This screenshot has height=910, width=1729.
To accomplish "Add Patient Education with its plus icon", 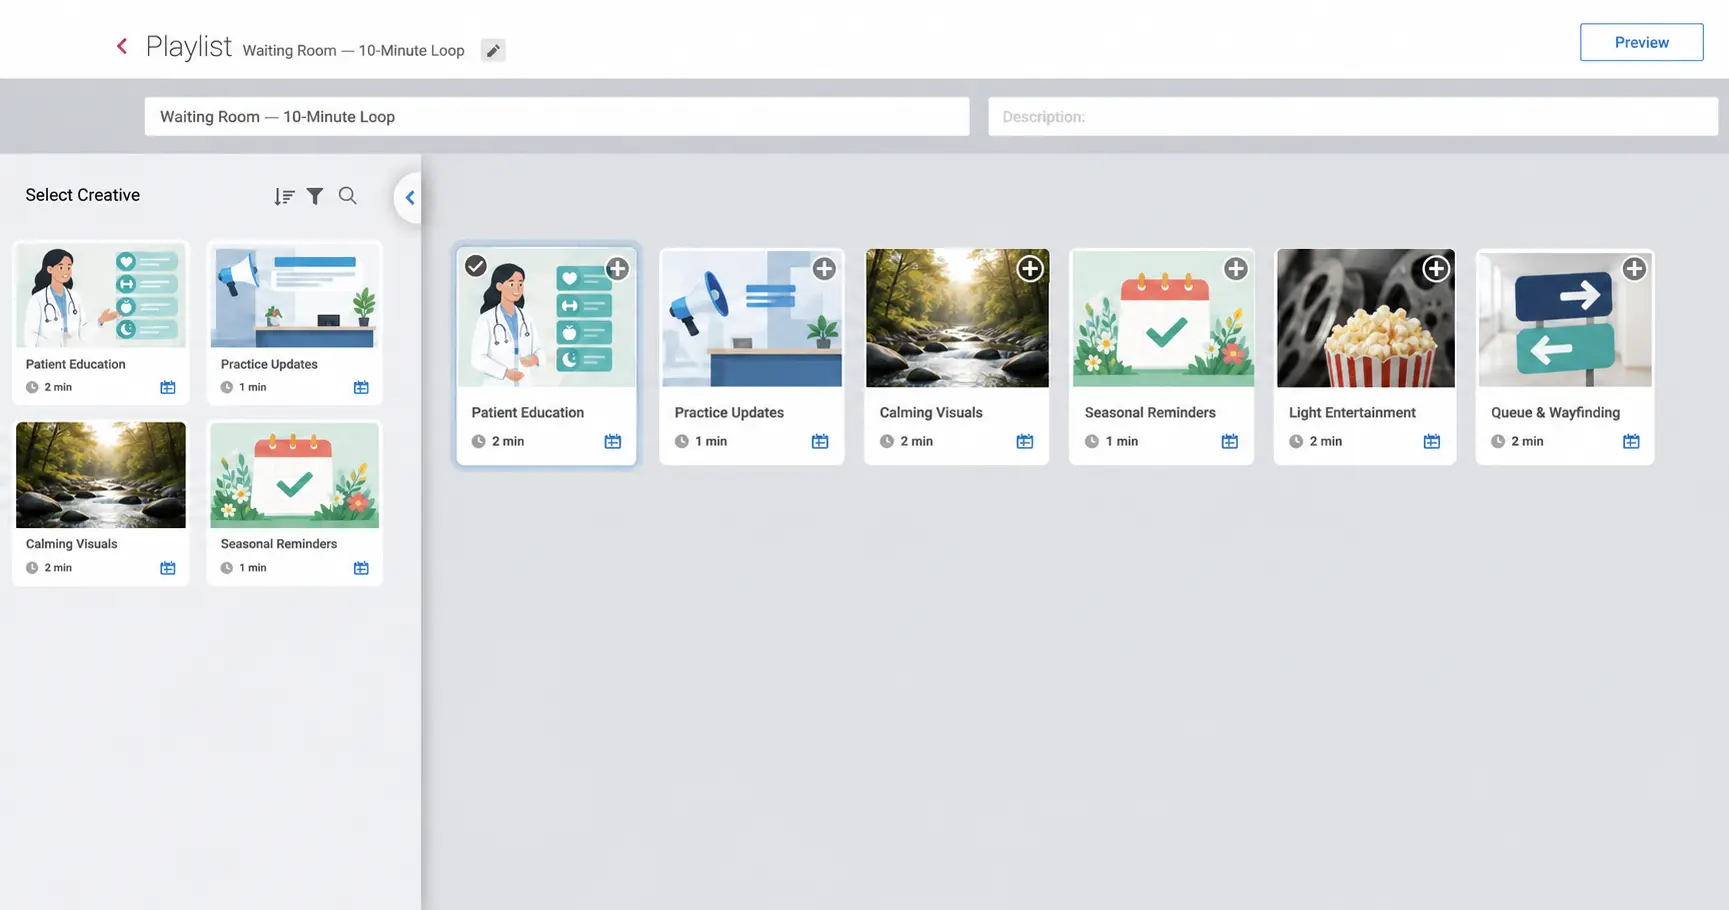I will point(618,268).
